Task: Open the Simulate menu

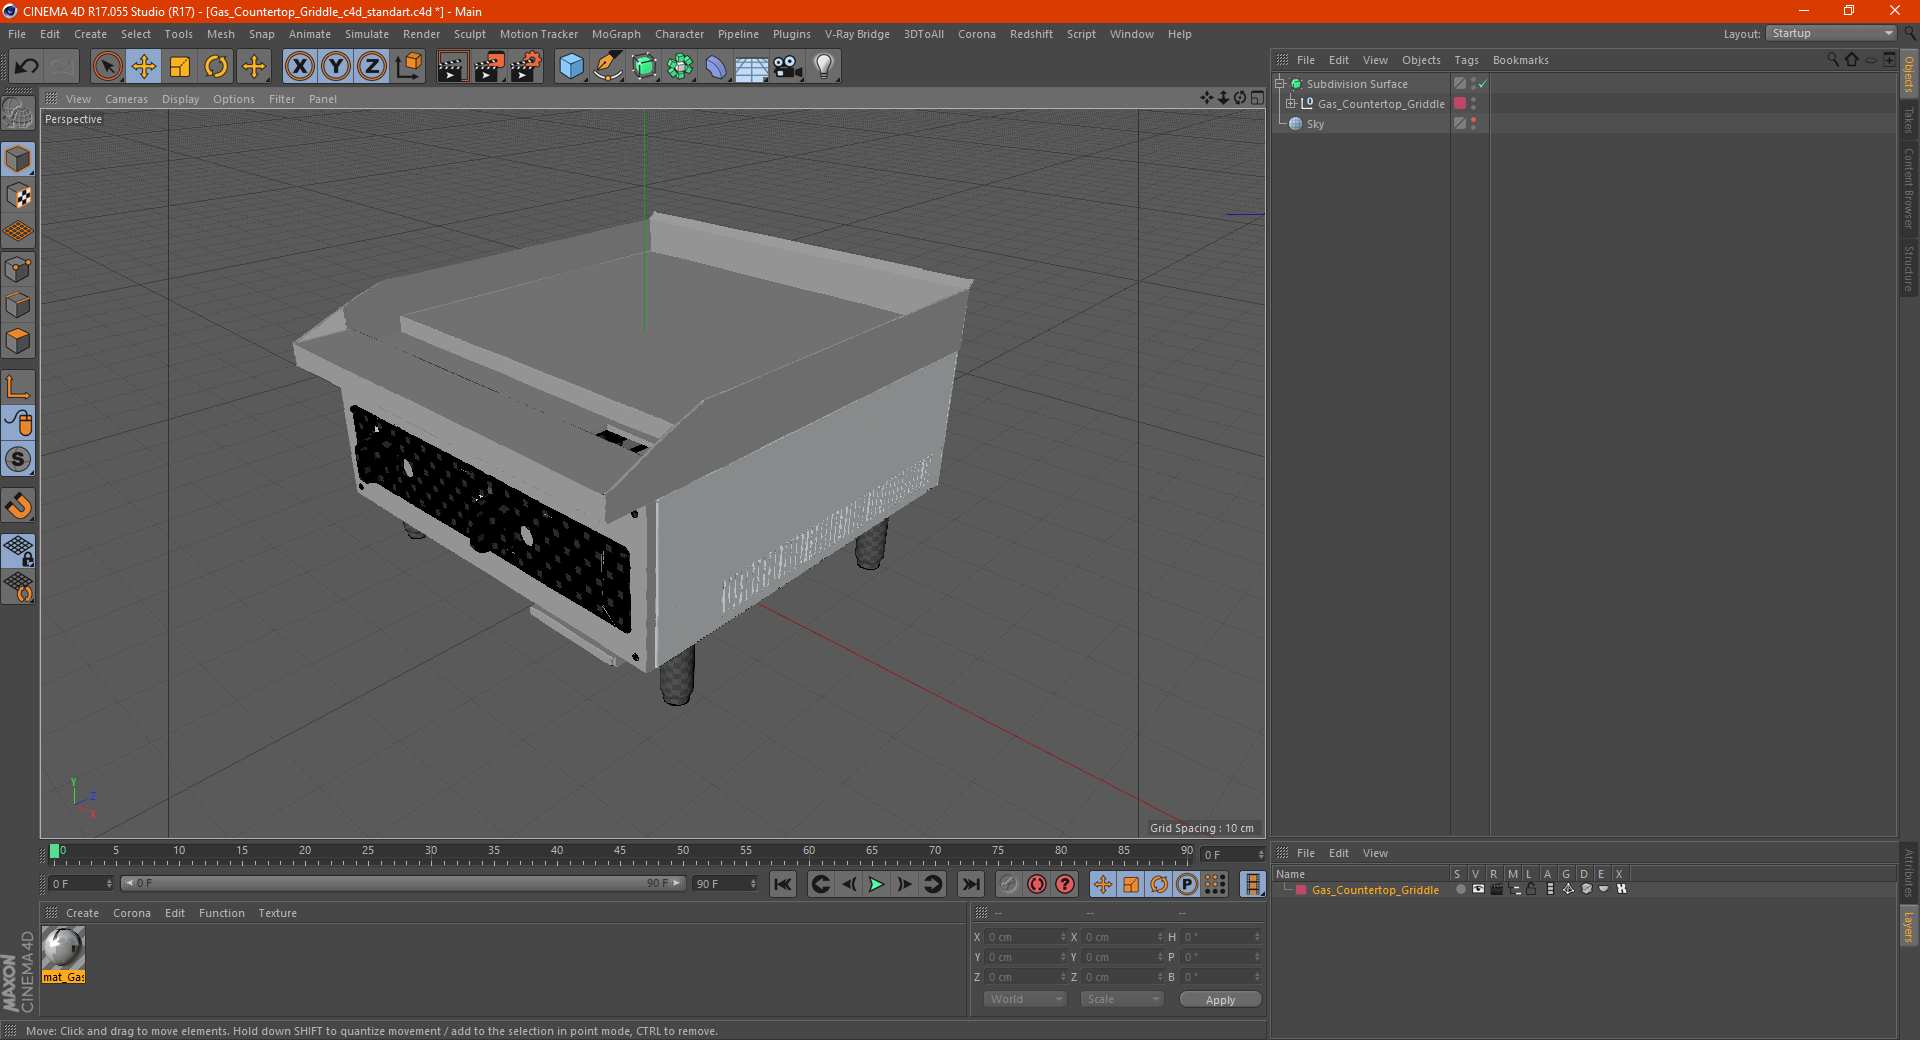Action: (367, 34)
